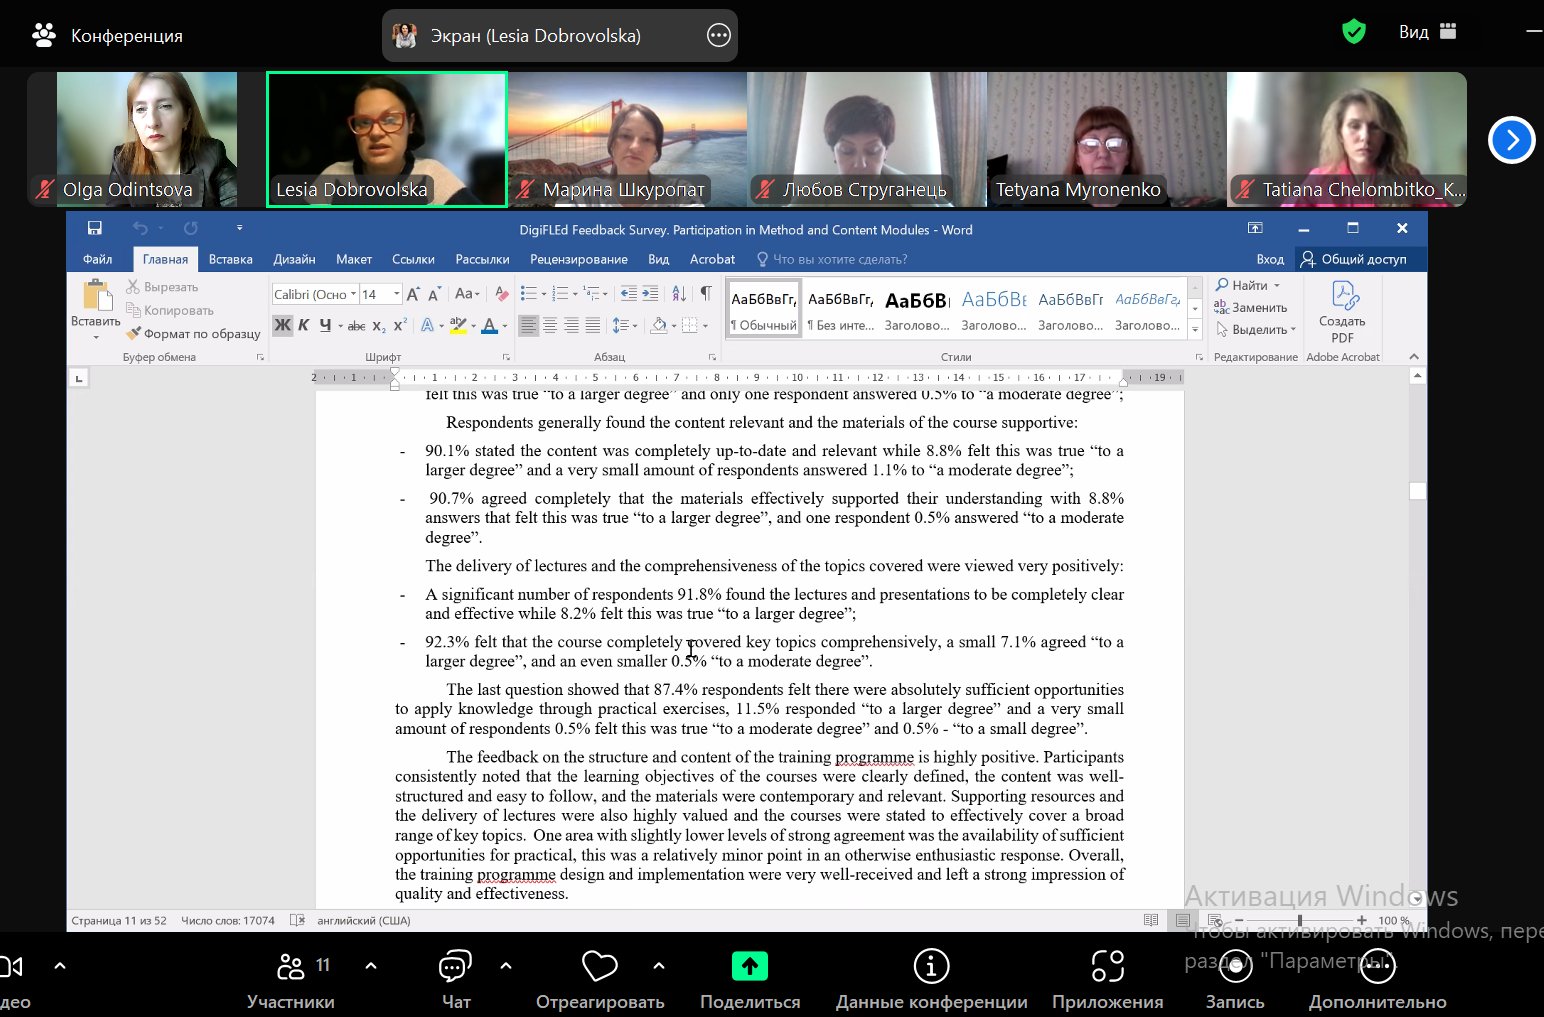
Task: Switch to the Макет ribbon tab
Action: tap(354, 259)
